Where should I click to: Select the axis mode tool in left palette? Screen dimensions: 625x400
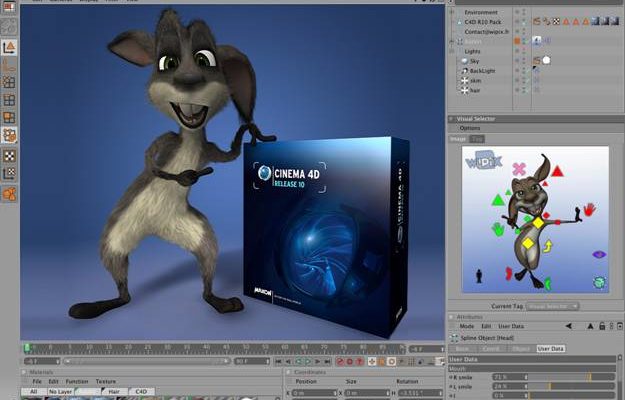9,47
